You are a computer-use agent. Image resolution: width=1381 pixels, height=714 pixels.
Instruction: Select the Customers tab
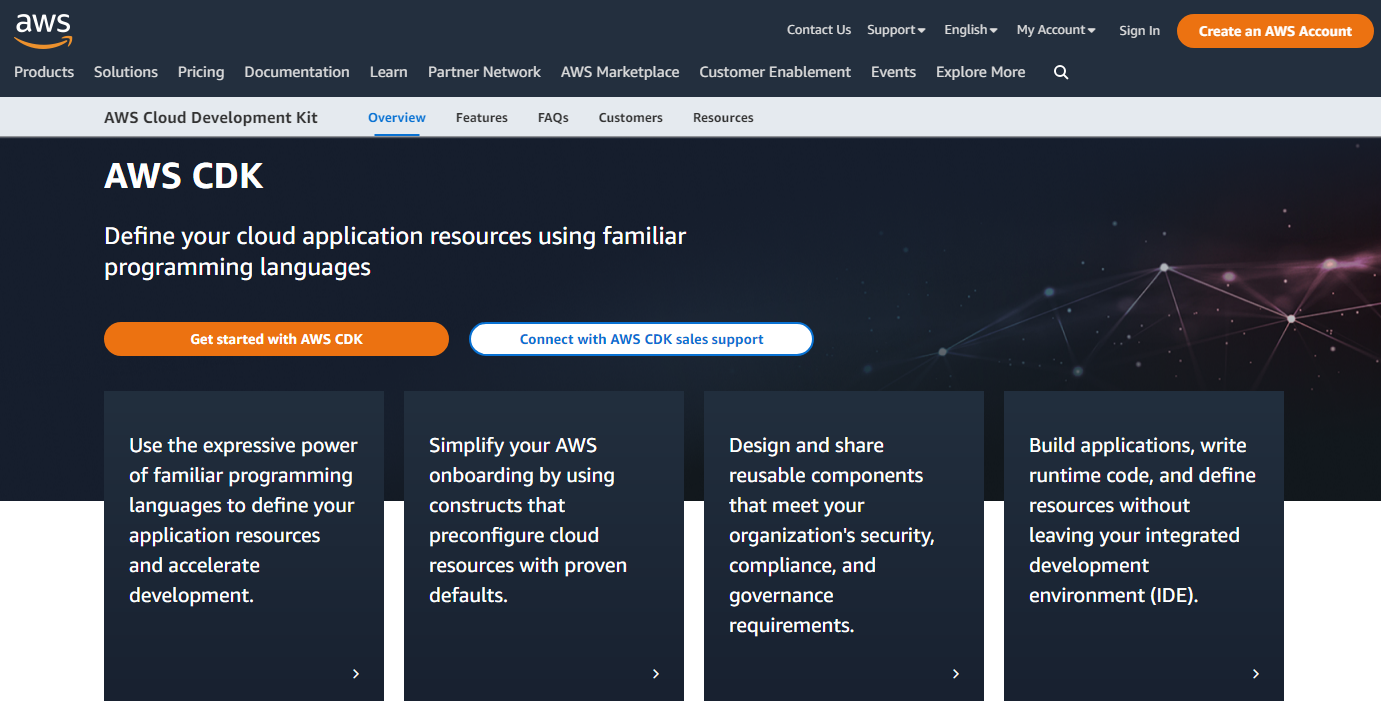coord(630,117)
